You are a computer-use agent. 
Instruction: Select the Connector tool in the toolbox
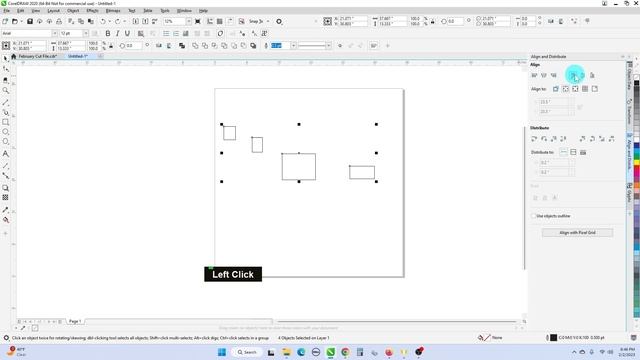coord(5,176)
